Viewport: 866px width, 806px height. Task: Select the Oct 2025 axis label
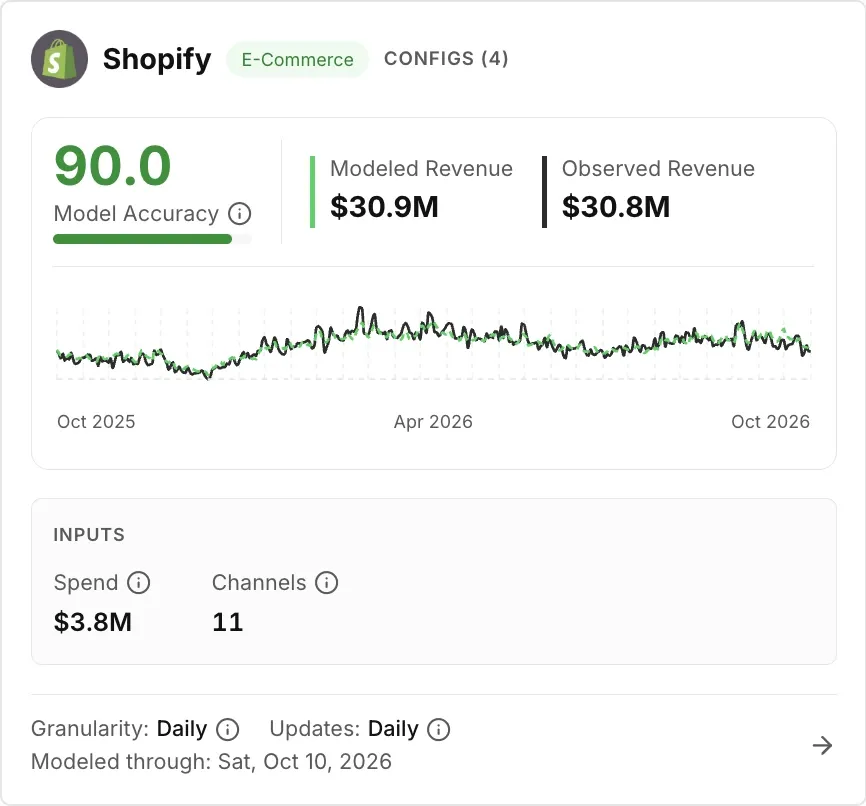click(96, 422)
